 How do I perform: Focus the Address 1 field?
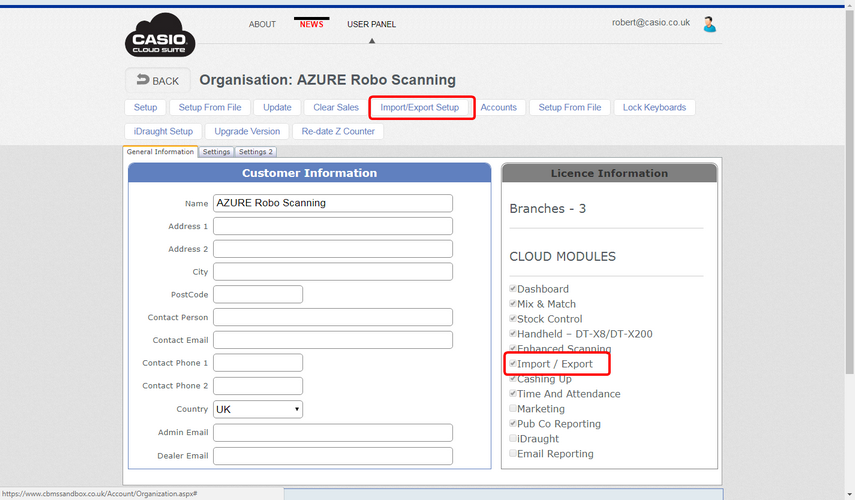pos(333,226)
